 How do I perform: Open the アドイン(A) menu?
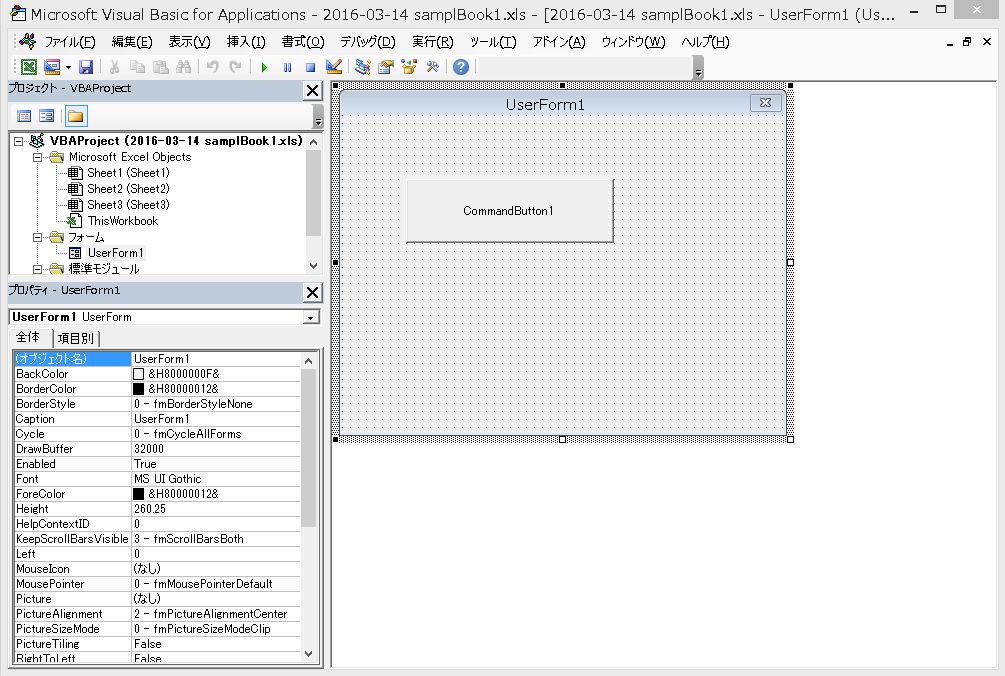pyautogui.click(x=558, y=42)
